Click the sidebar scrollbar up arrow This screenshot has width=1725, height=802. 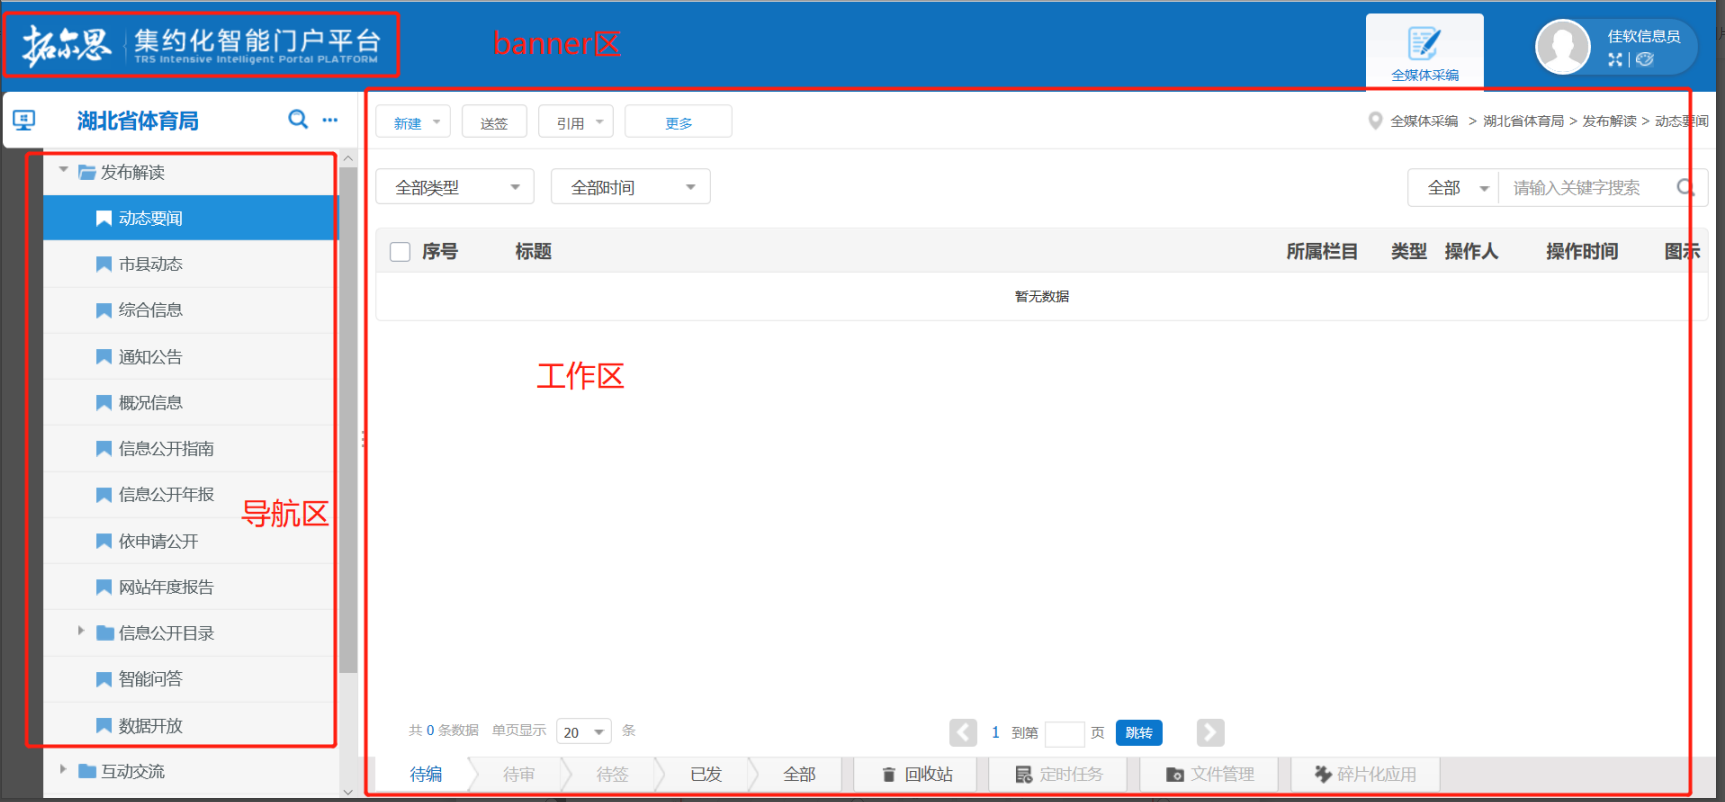348,158
